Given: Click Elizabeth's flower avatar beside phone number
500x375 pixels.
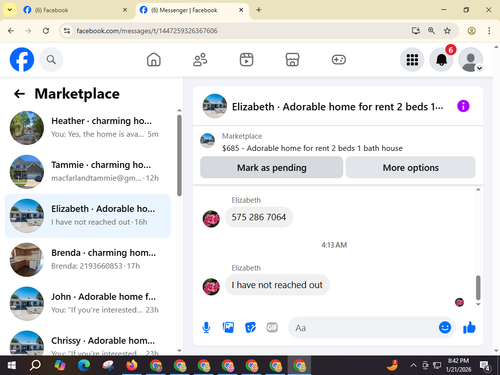Looking at the screenshot, I should coord(211,219).
